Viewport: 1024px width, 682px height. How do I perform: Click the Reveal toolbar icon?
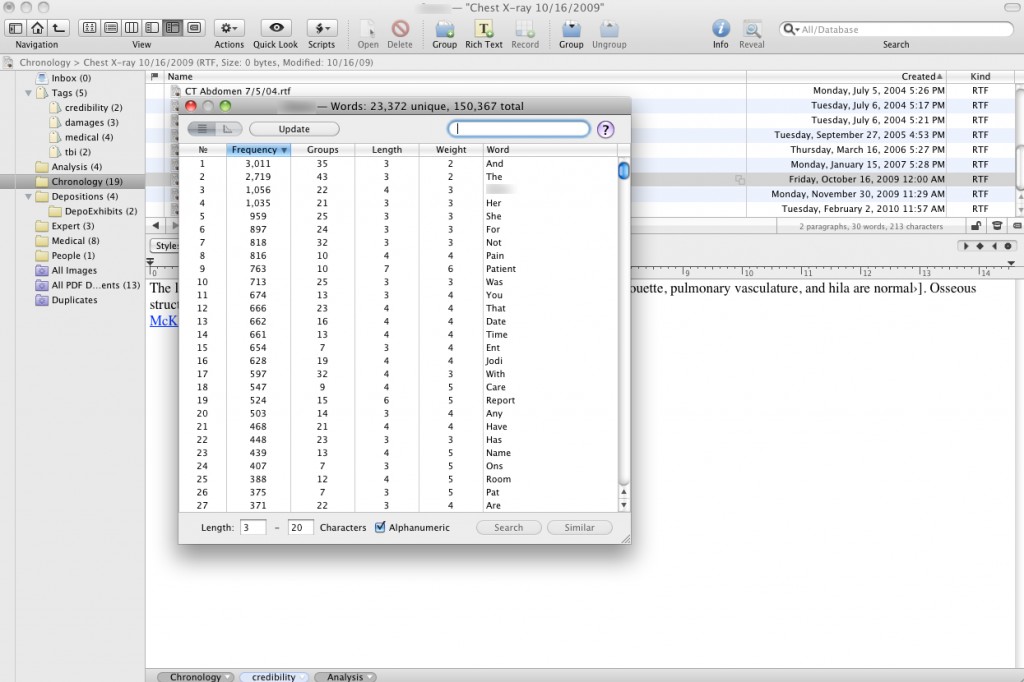point(752,30)
